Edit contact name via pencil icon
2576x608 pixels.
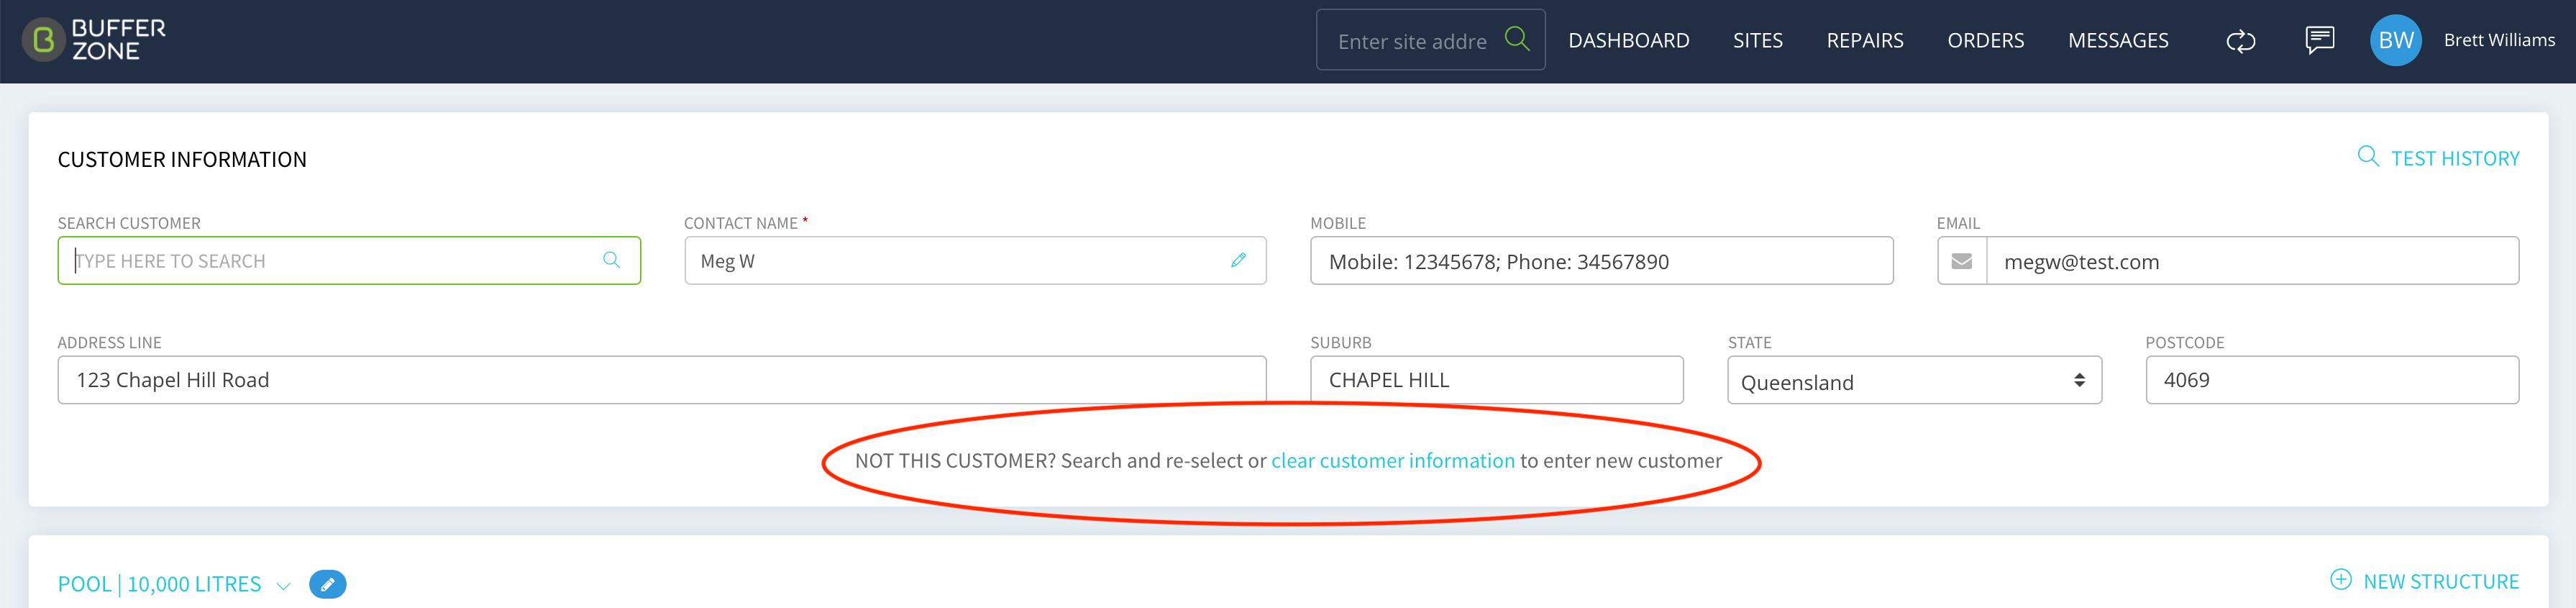click(x=1238, y=260)
